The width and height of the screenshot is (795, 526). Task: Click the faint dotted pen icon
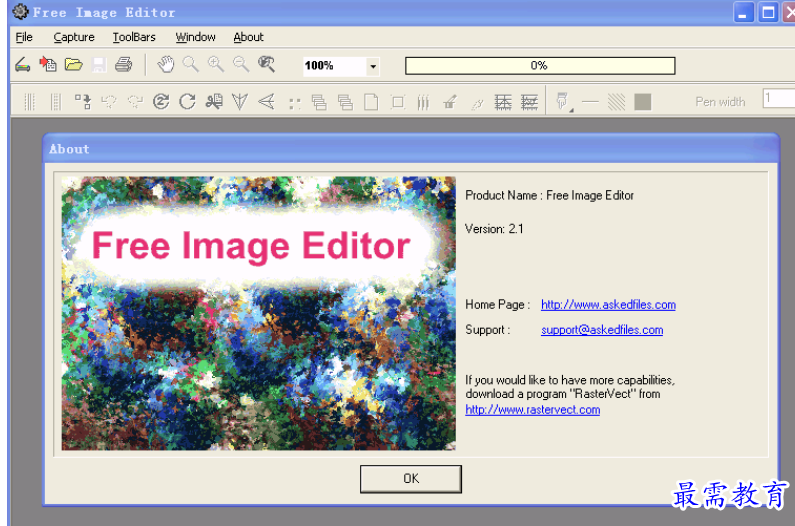pyautogui.click(x=477, y=103)
